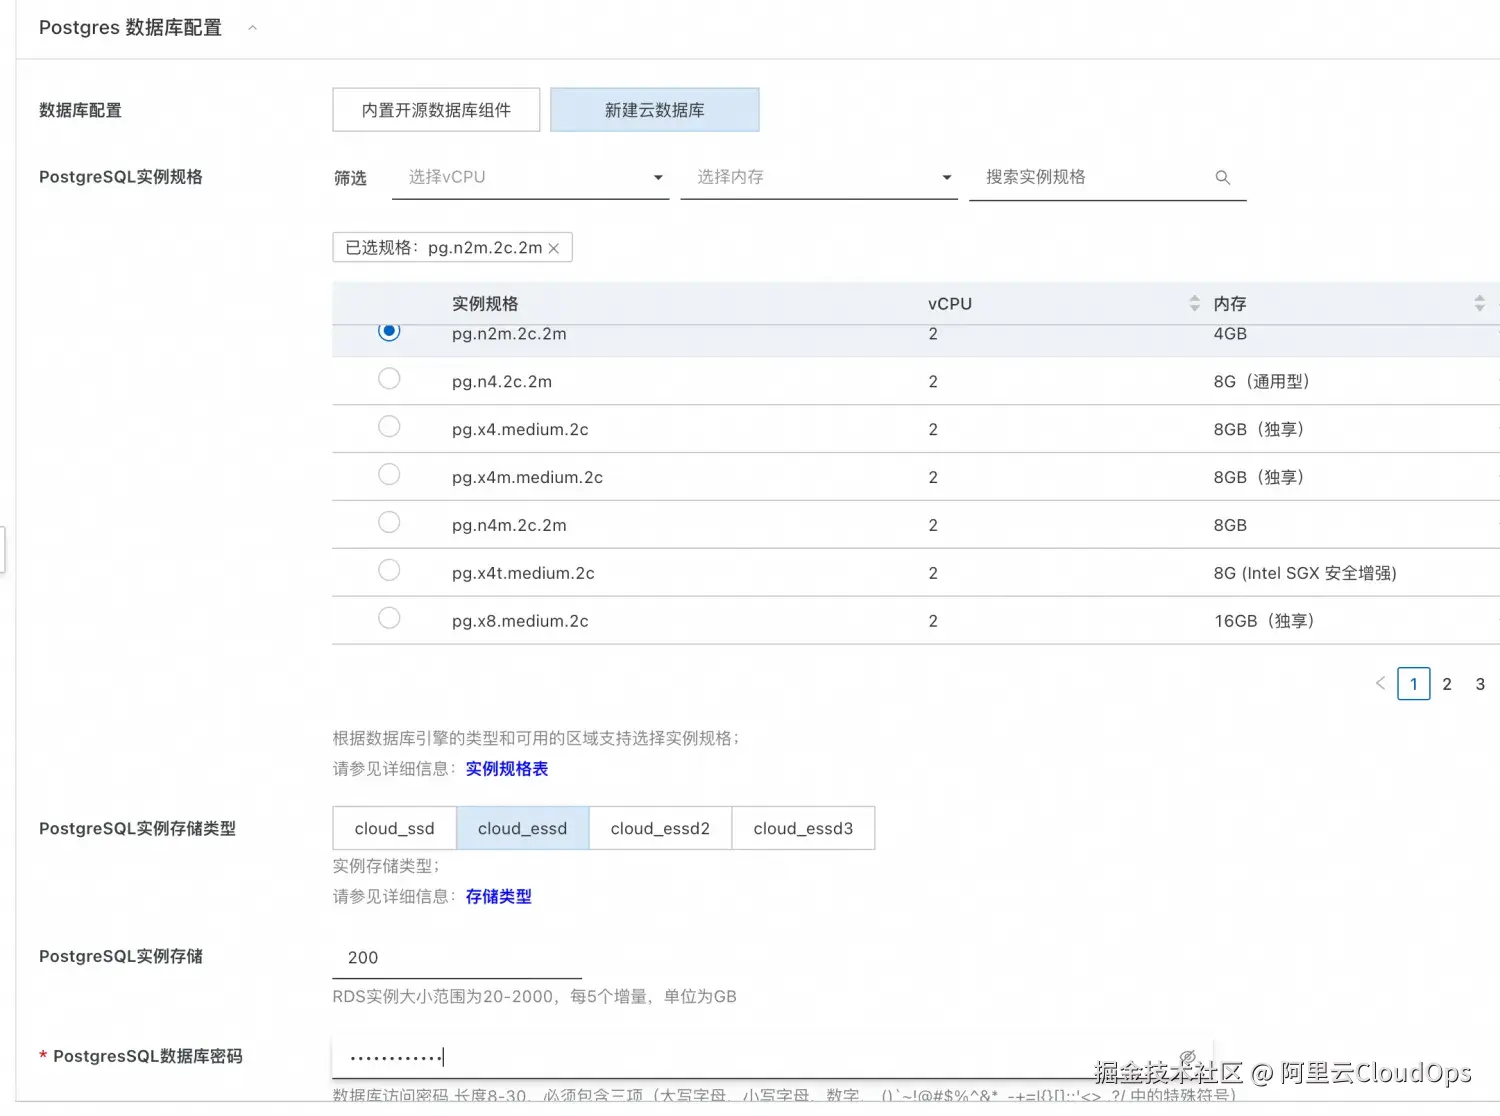Click the pg.n4m.2c.2m spec name
The image size is (1500, 1116).
click(x=509, y=525)
